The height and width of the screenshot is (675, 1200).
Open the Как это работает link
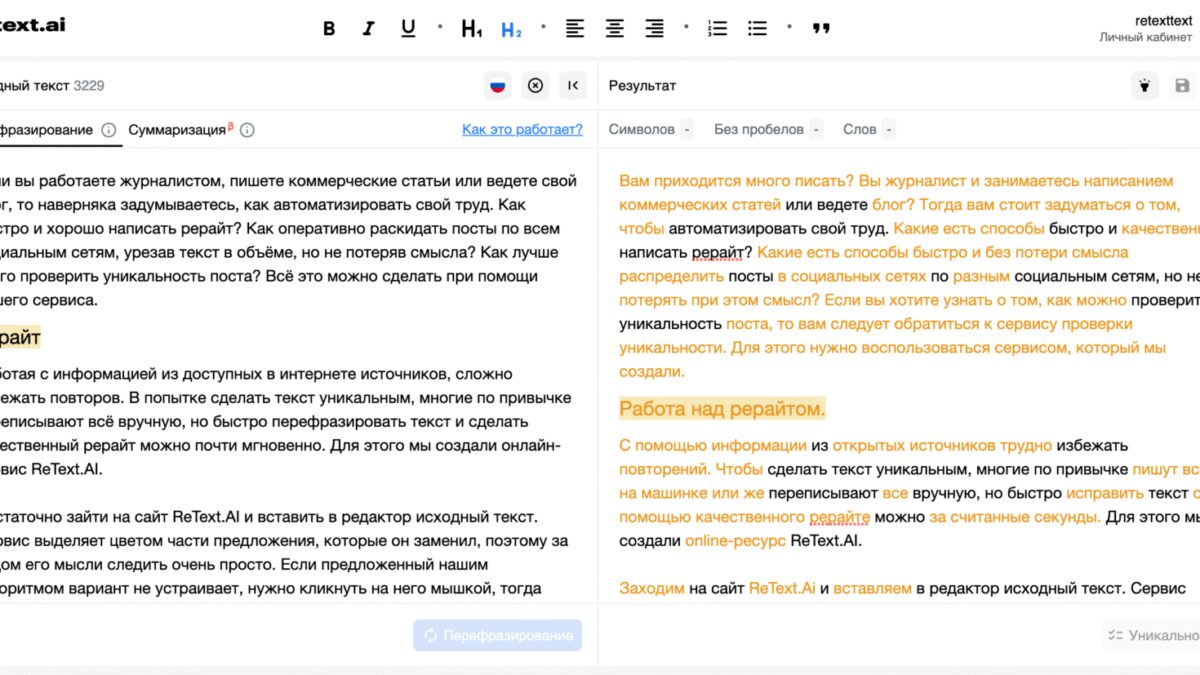521,129
